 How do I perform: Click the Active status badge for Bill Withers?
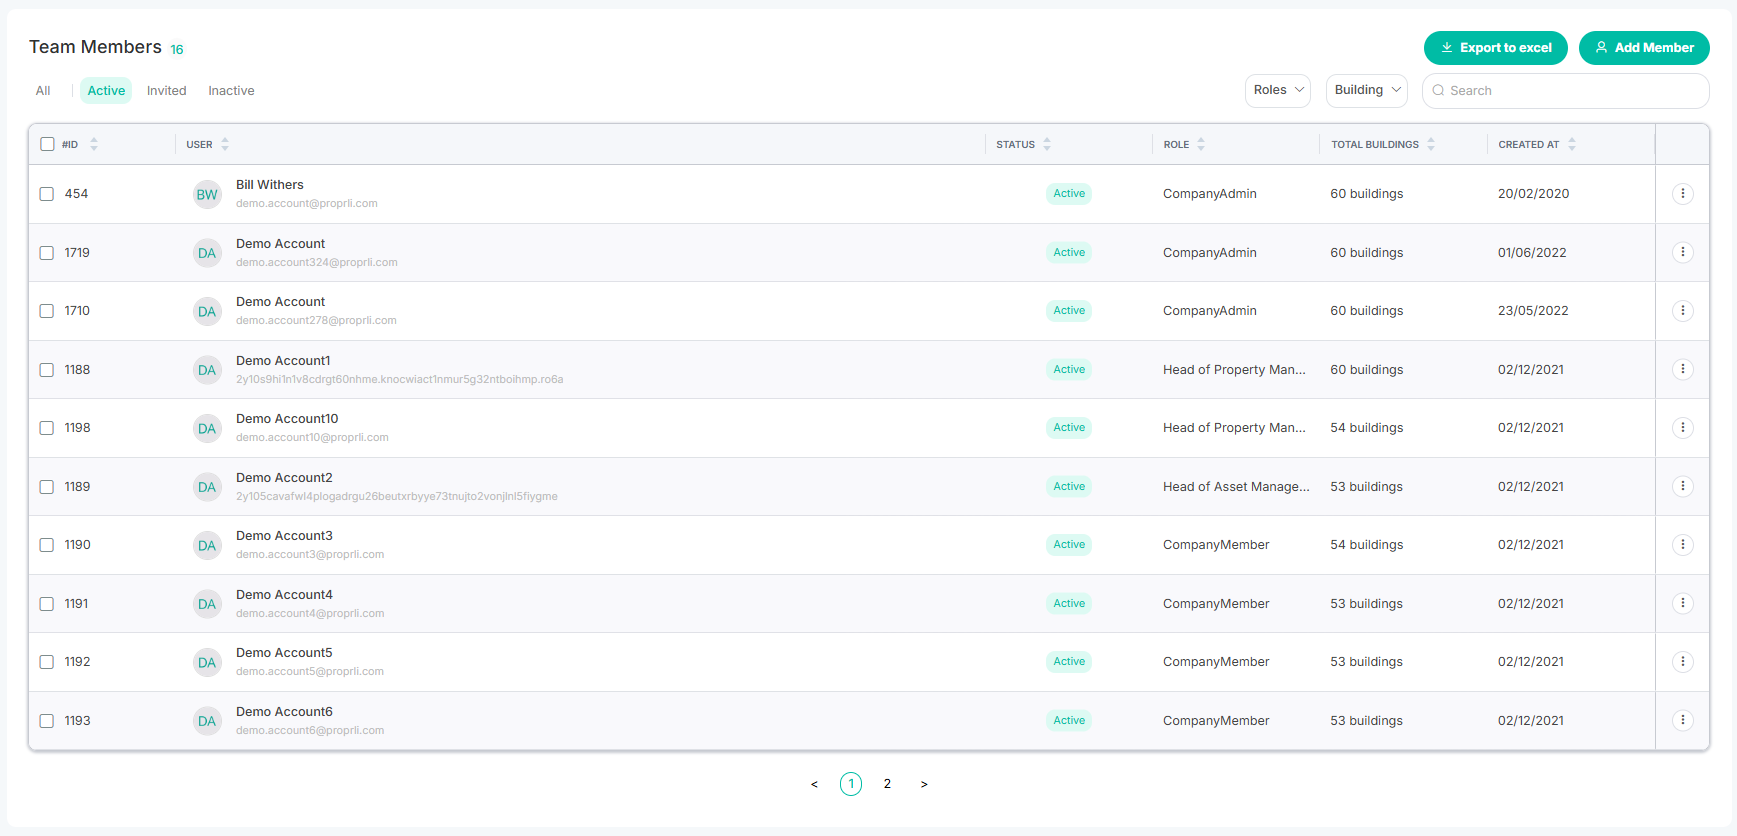1069,194
